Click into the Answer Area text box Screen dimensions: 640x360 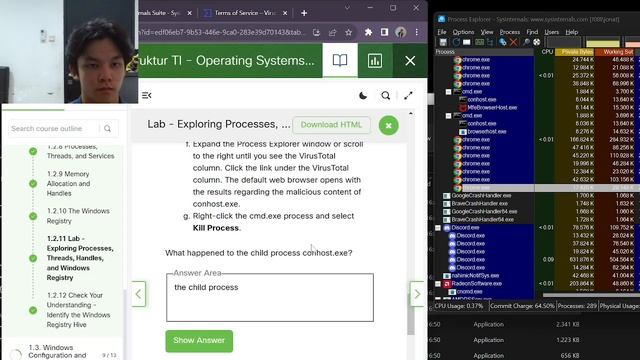[x=270, y=298]
